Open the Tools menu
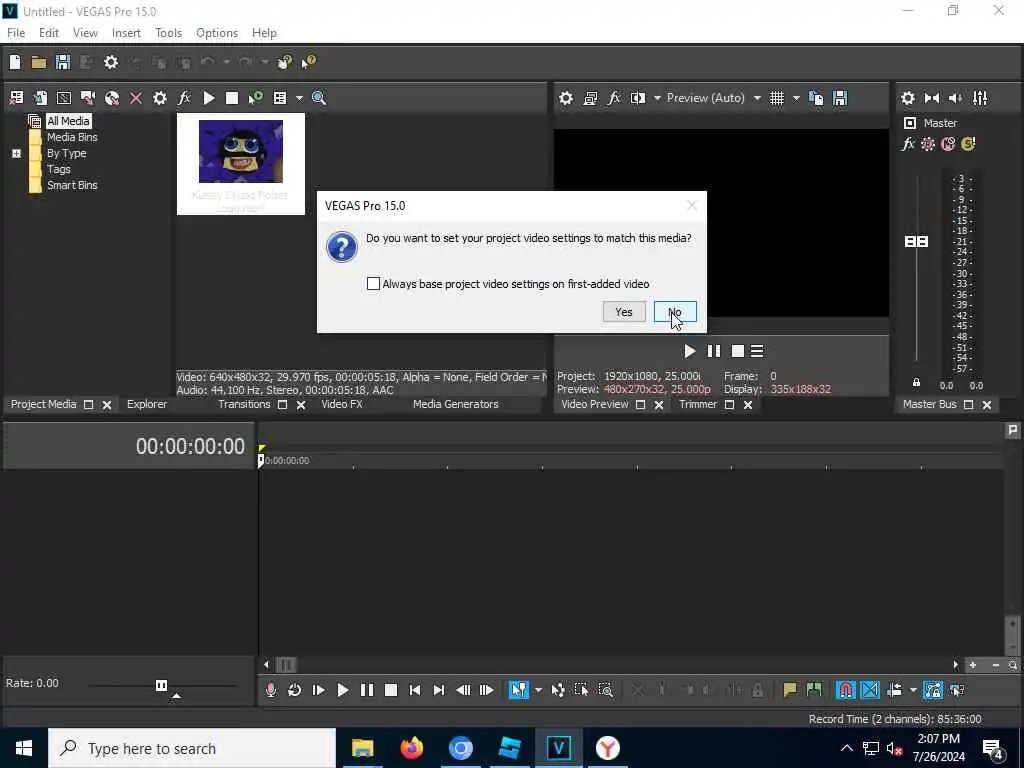1024x768 pixels. (168, 33)
